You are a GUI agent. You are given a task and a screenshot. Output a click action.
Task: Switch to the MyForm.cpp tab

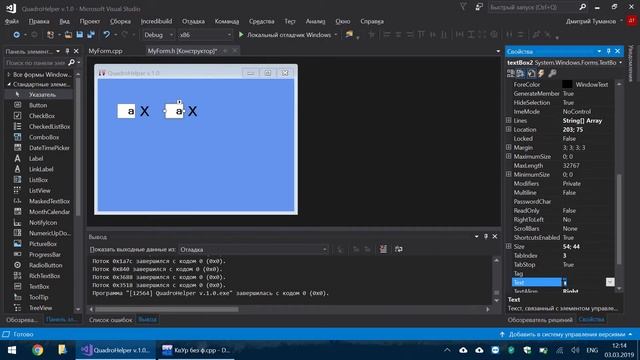(x=105, y=51)
